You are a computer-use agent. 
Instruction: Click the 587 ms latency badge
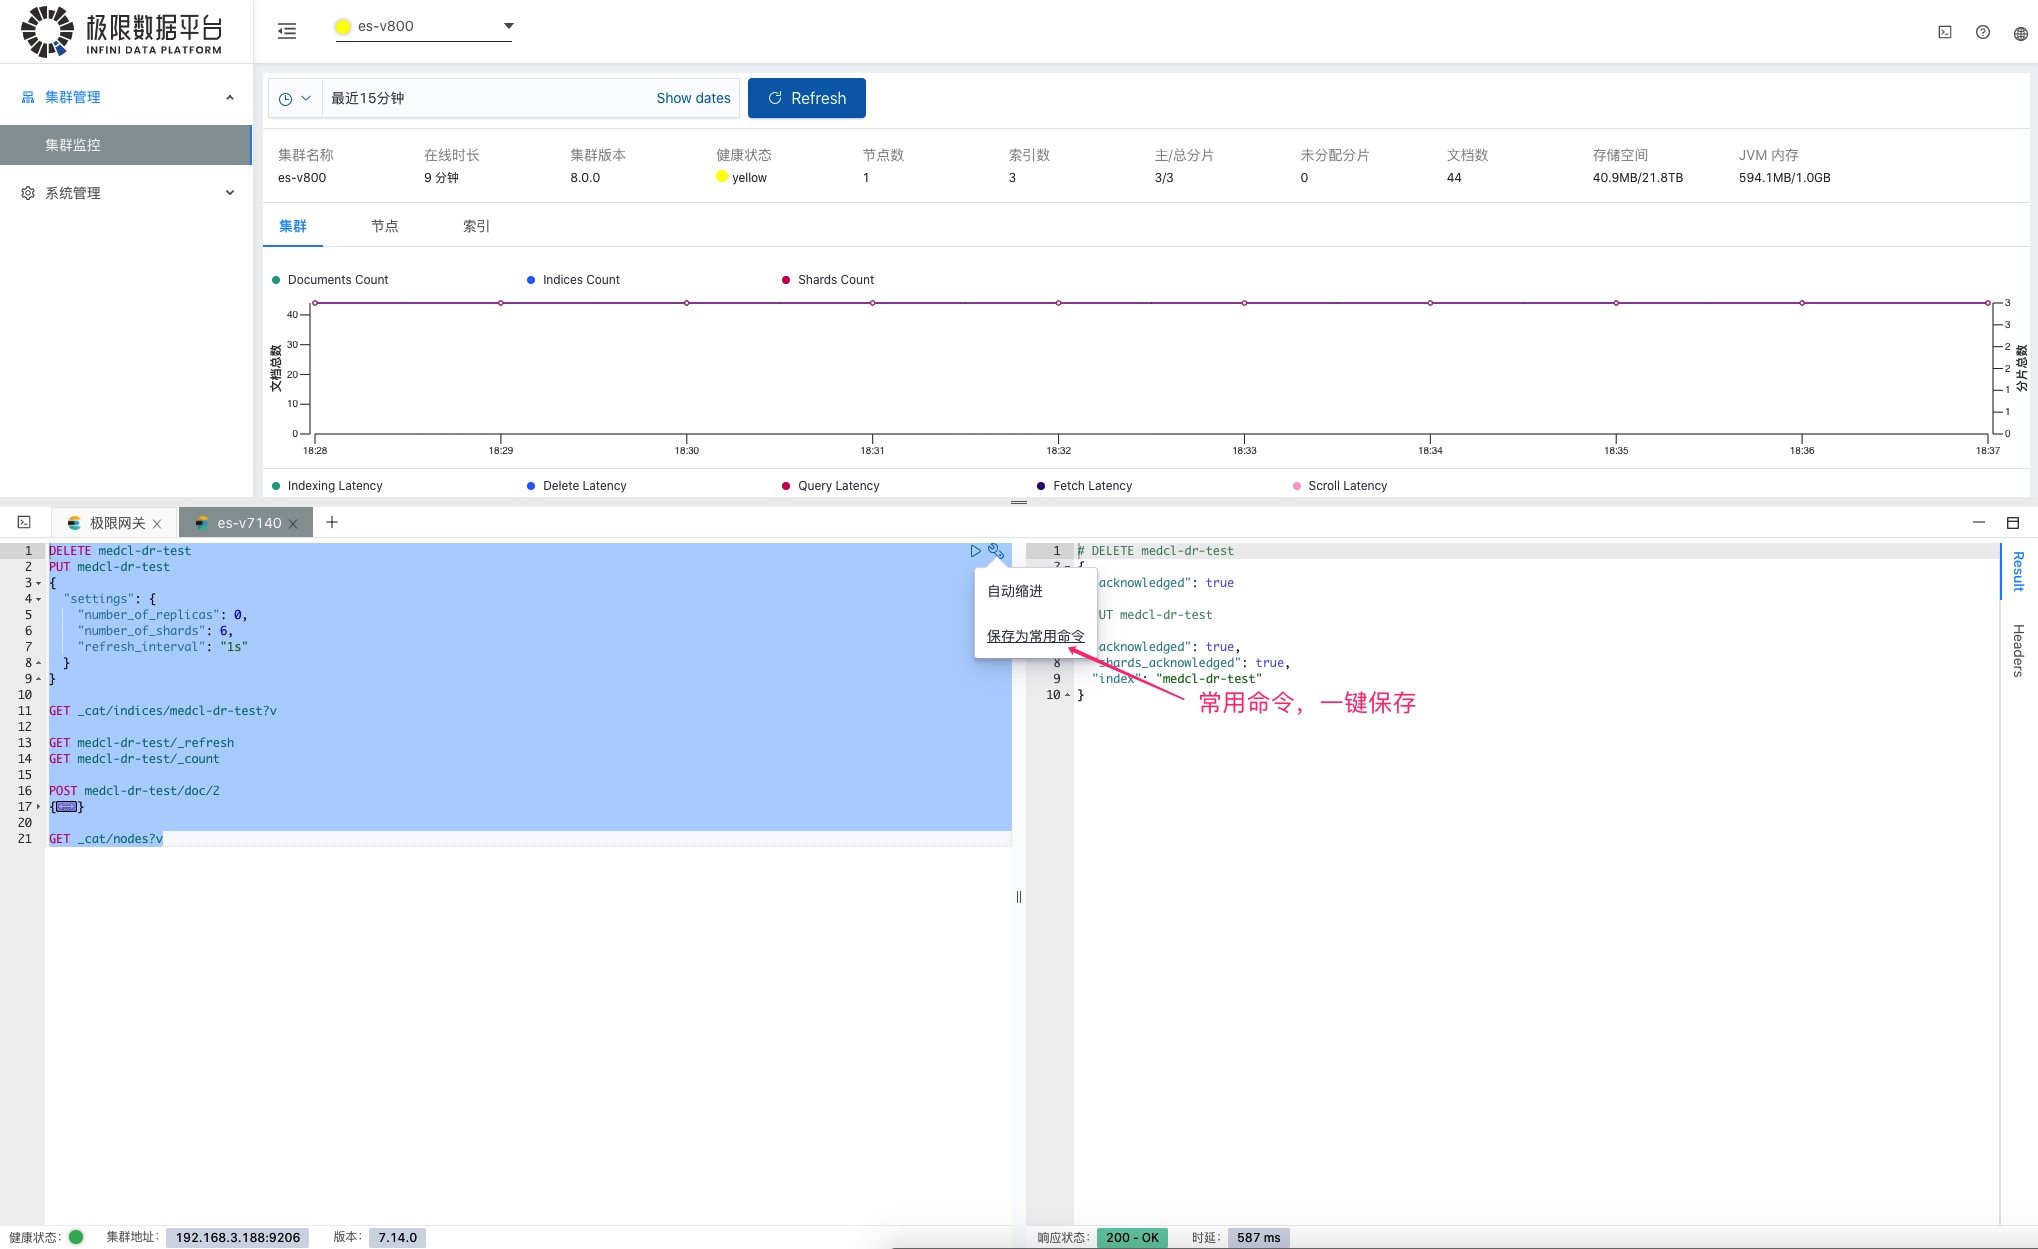1258,1237
